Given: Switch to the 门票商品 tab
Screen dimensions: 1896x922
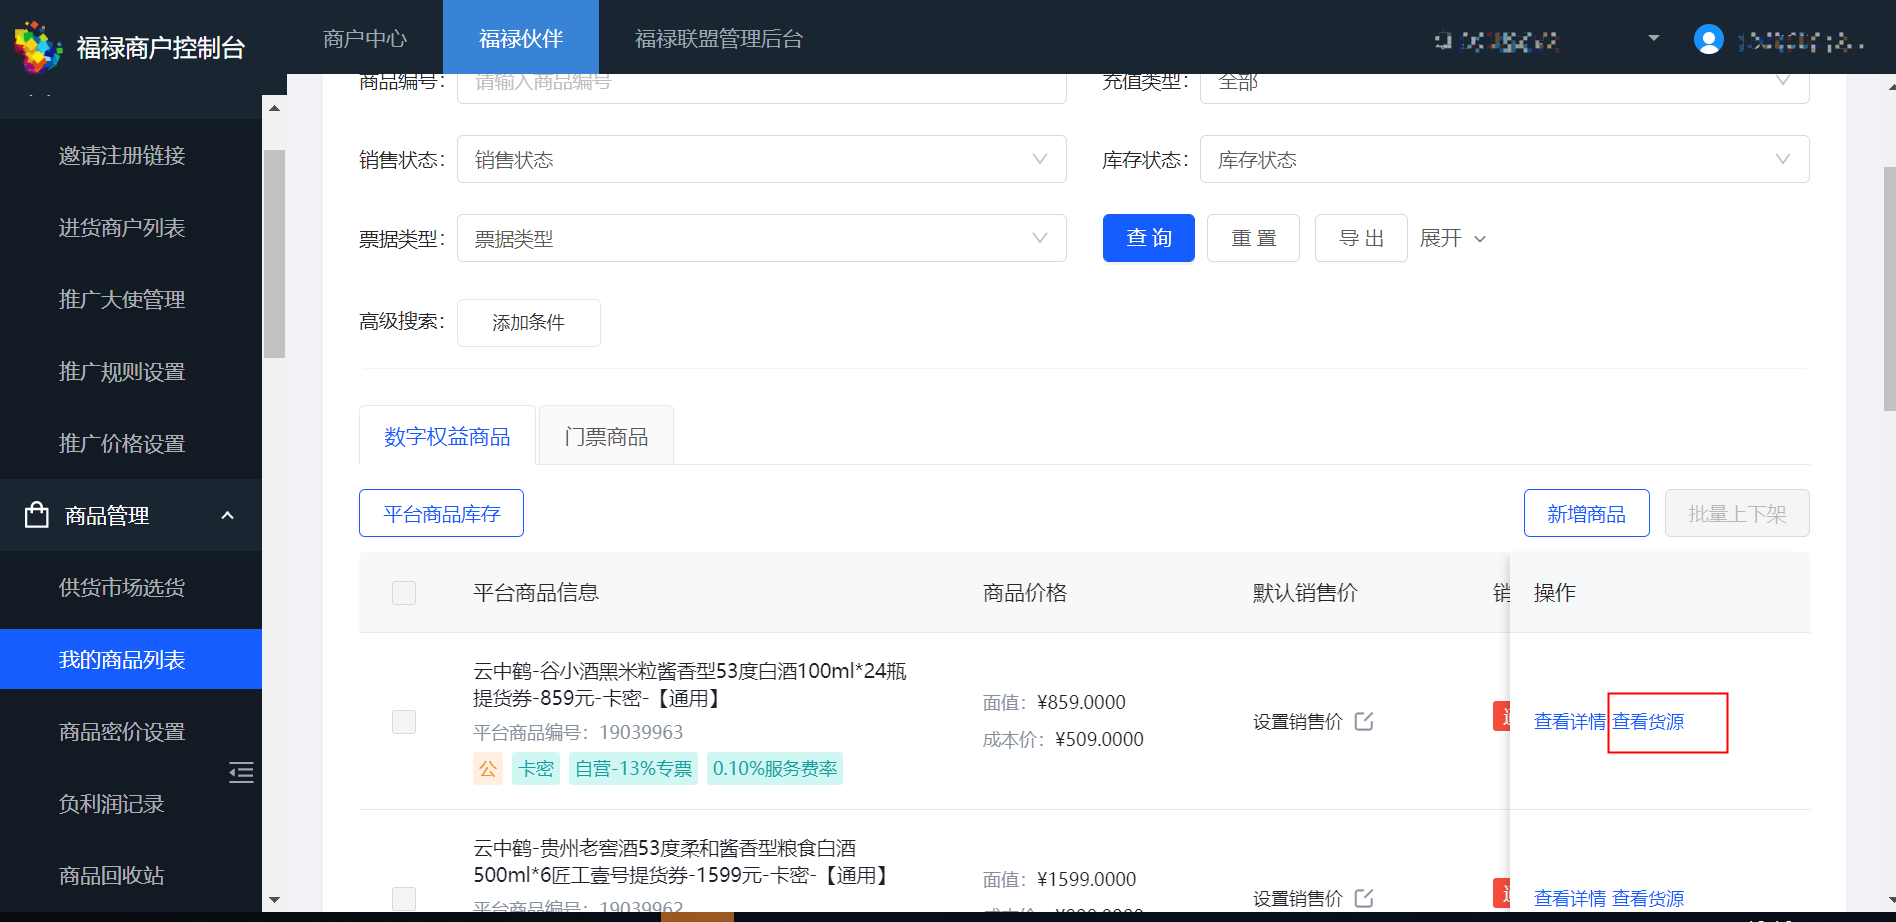Looking at the screenshot, I should click(606, 436).
